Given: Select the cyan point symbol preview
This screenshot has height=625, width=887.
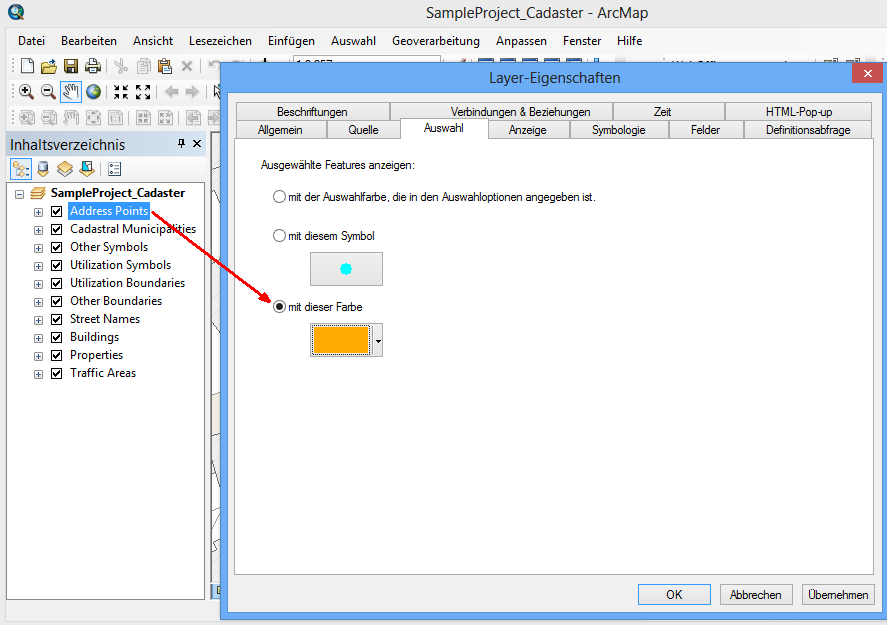Looking at the screenshot, I should click(346, 268).
